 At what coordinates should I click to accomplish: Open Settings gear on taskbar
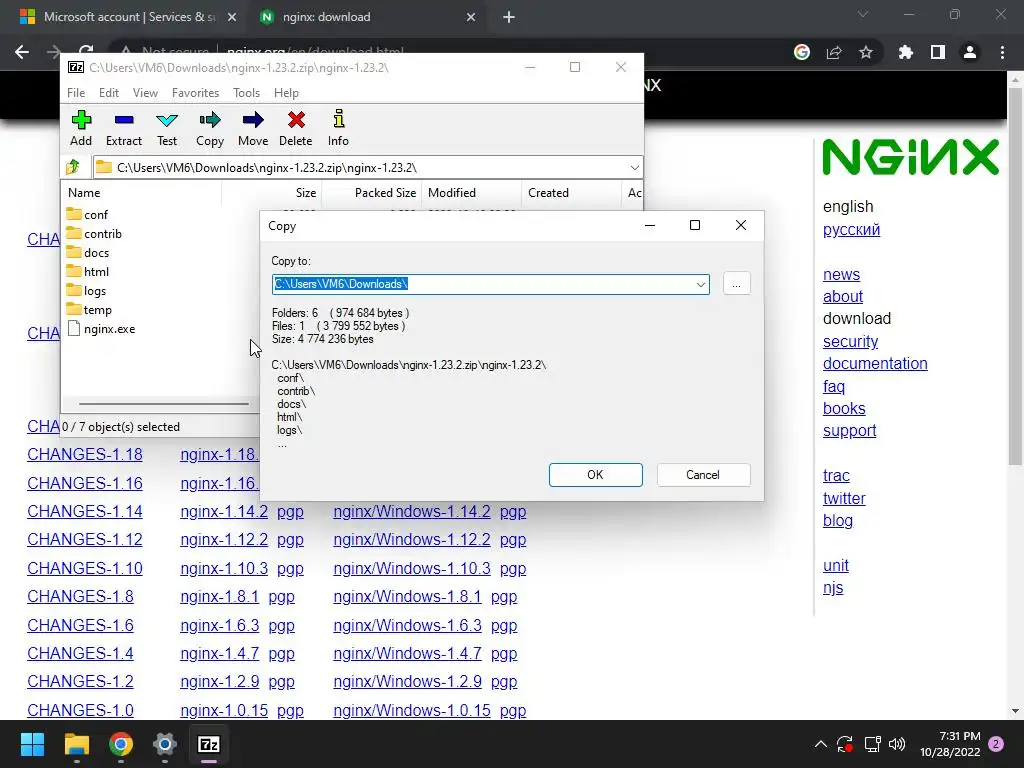click(165, 744)
